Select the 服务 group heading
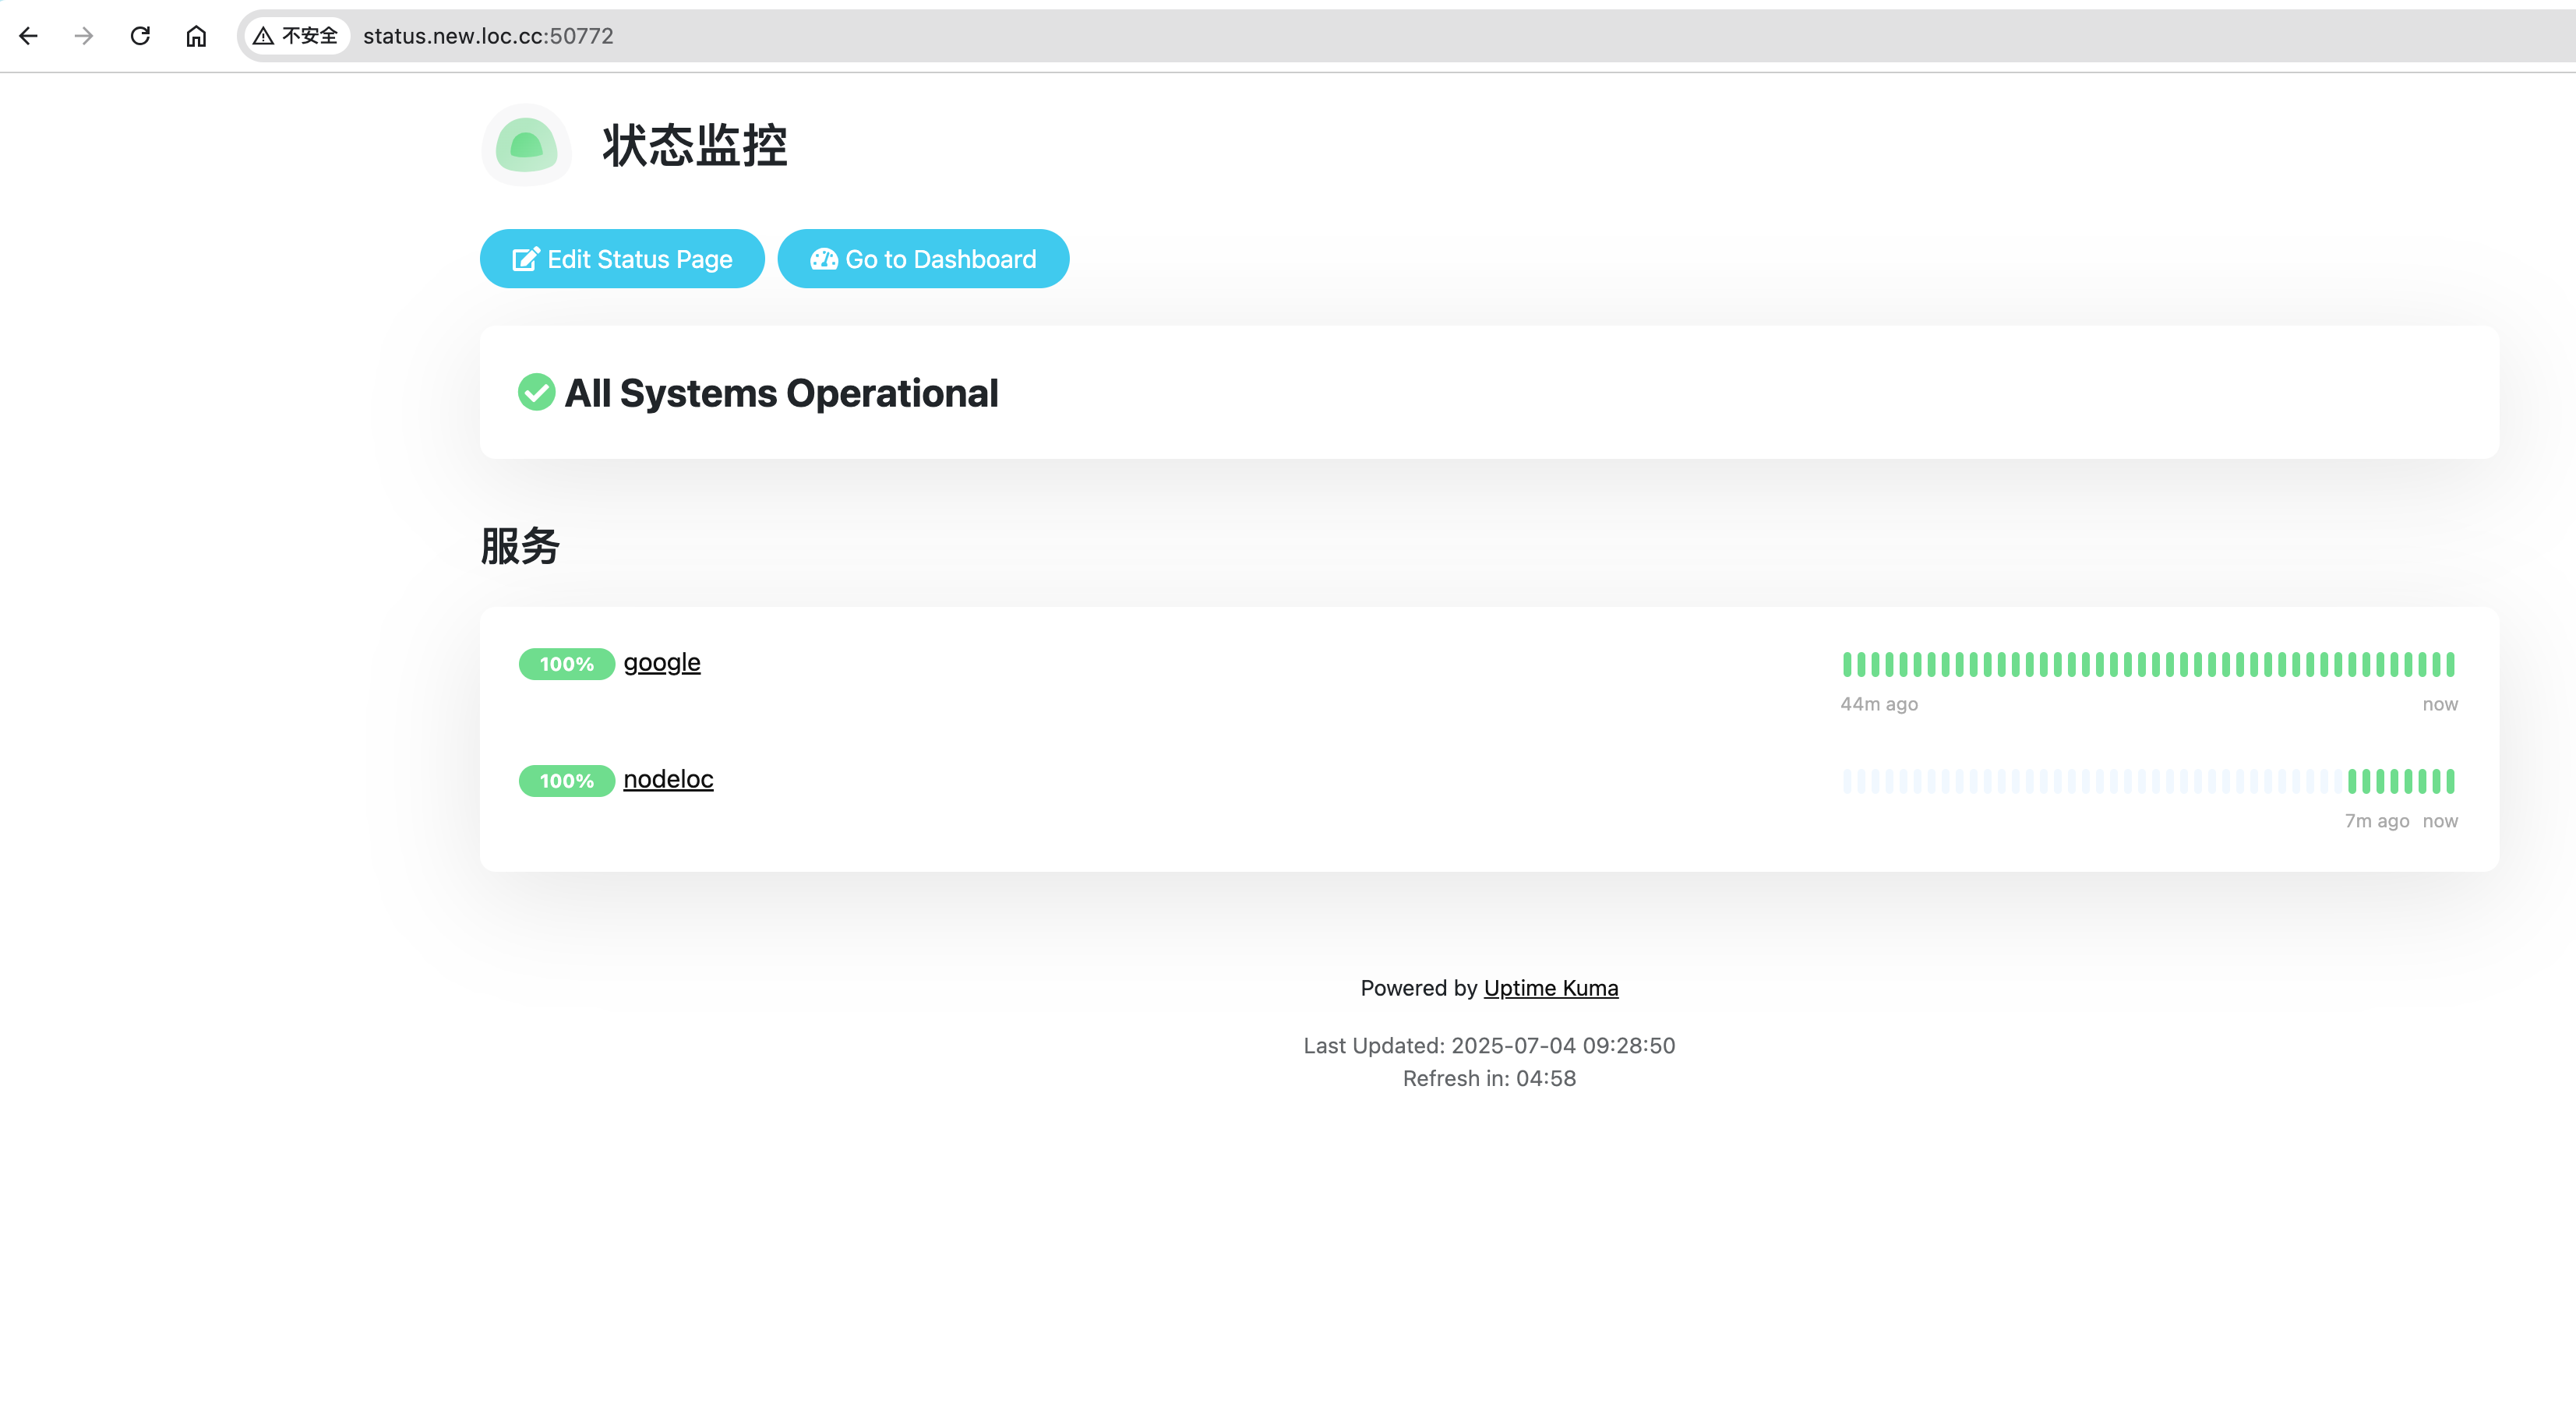This screenshot has height=1407, width=2576. click(x=520, y=546)
